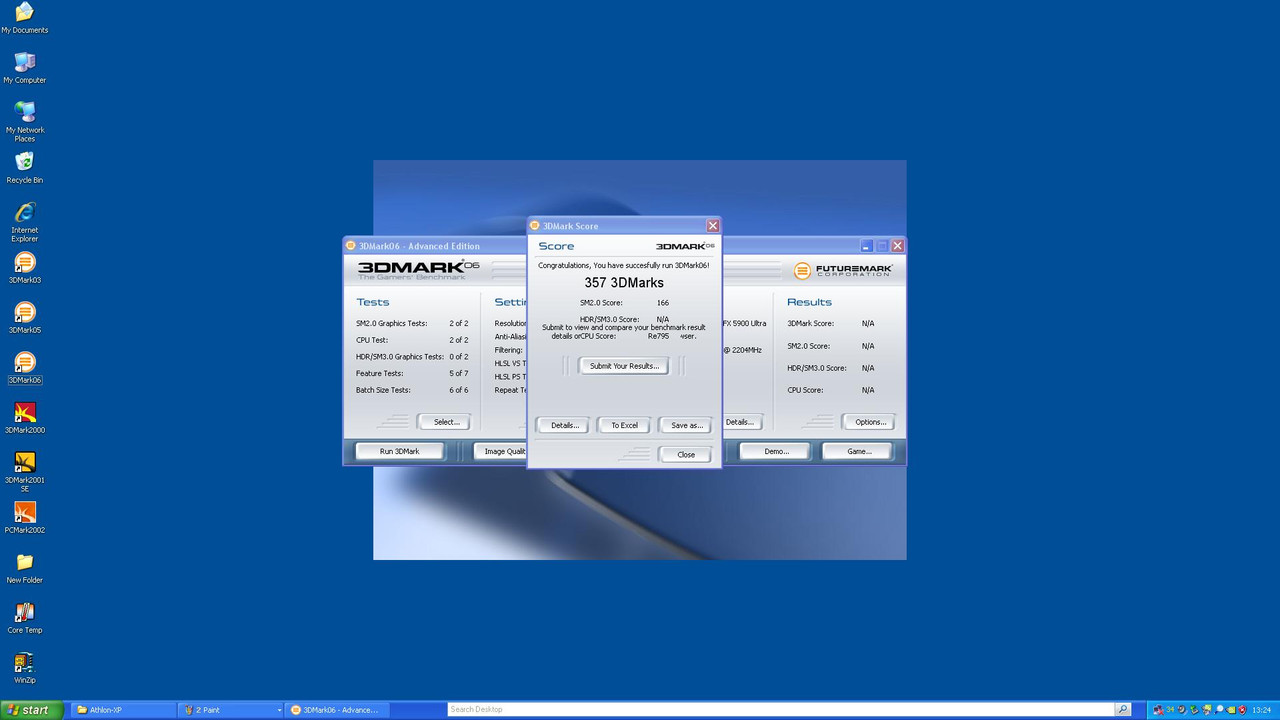This screenshot has height=720, width=1280.
Task: Click the HDR/SM3.0 Graphics Tests label
Action: 399,356
